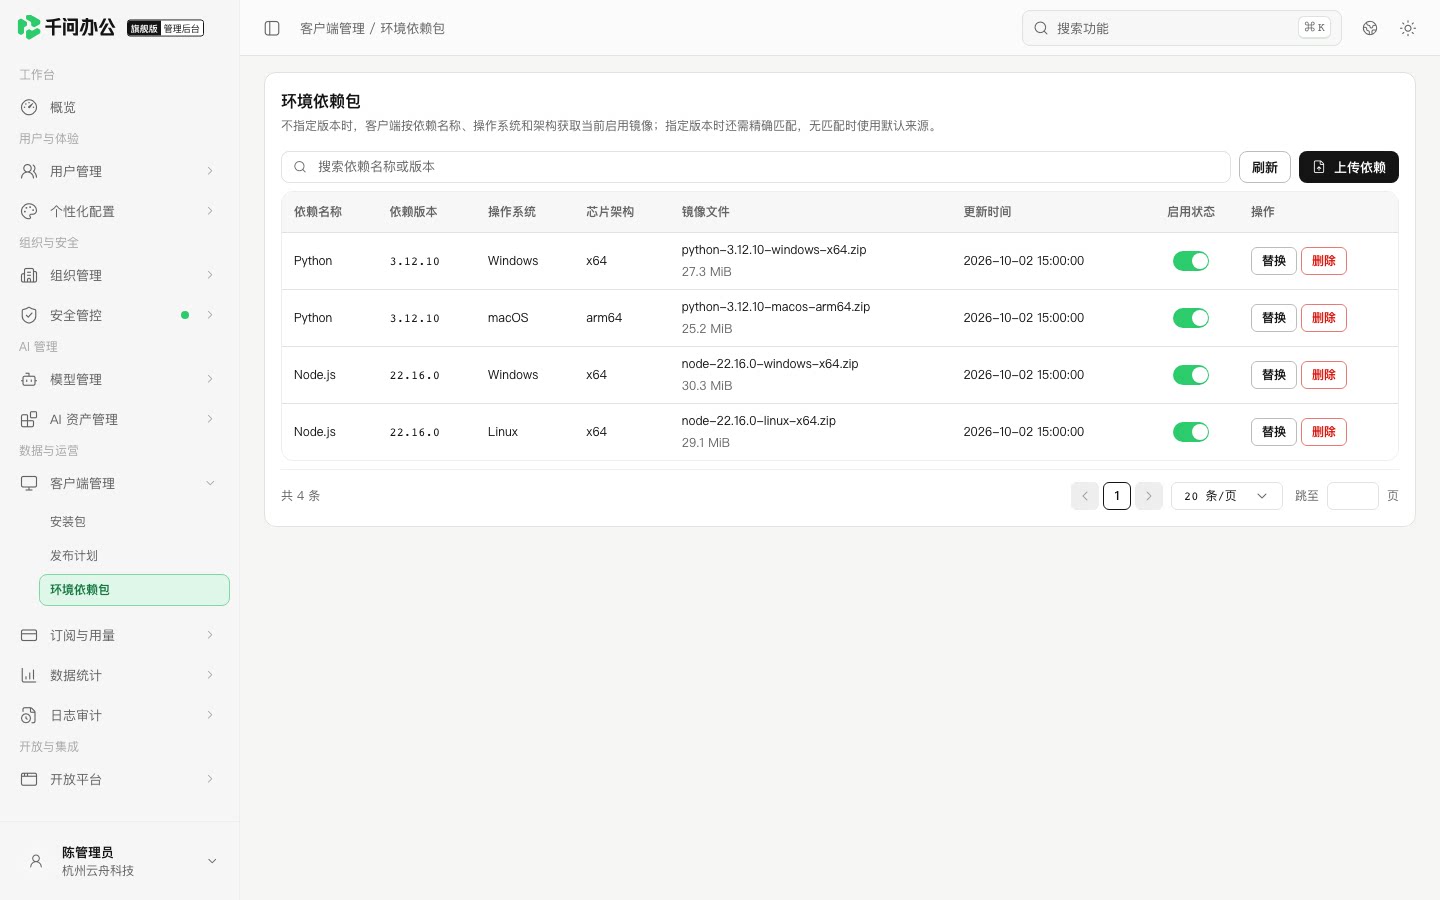Open the 20 条/页 page size dropdown
This screenshot has width=1440, height=900.
pos(1226,496)
